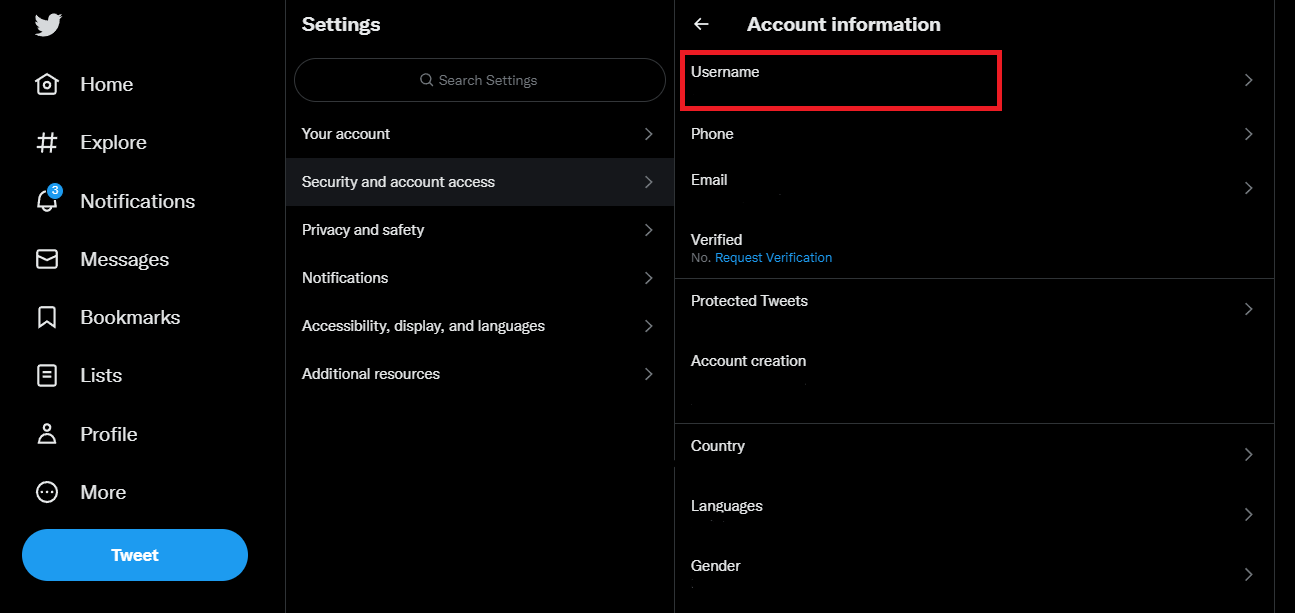
Task: Open Lists icon in sidebar
Action: coord(47,375)
